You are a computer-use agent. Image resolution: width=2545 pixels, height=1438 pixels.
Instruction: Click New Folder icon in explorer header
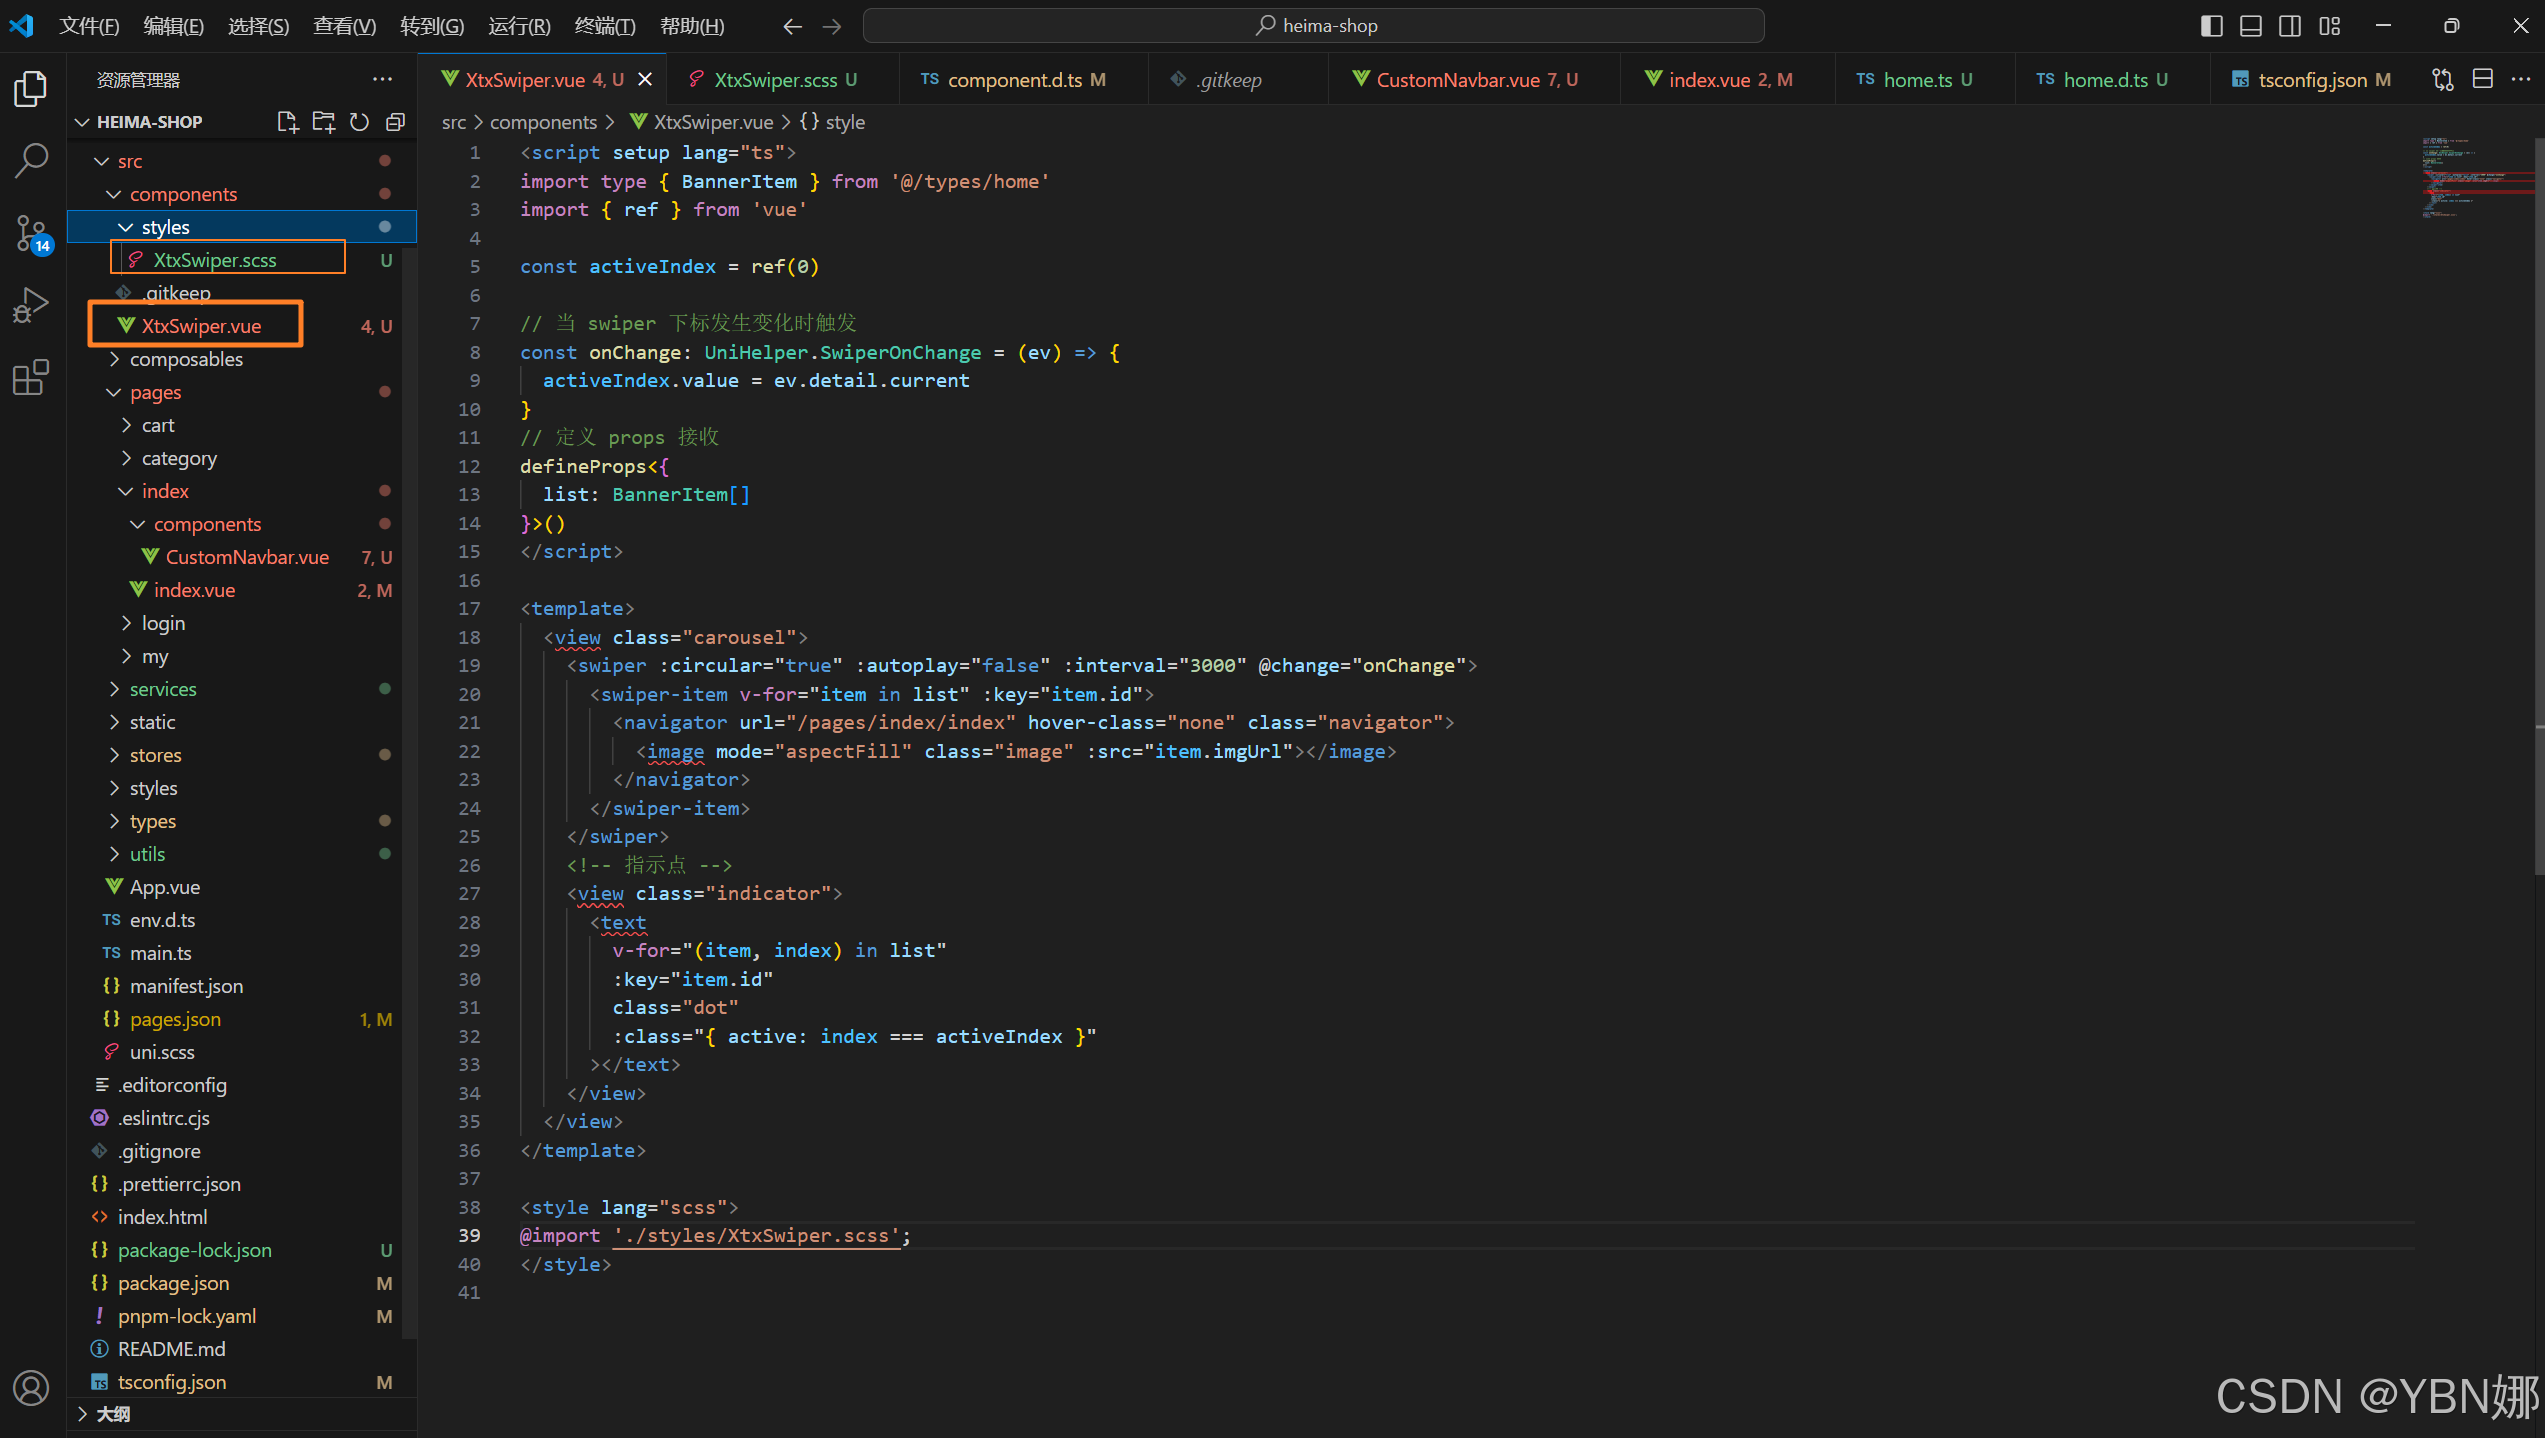pyautogui.click(x=323, y=122)
